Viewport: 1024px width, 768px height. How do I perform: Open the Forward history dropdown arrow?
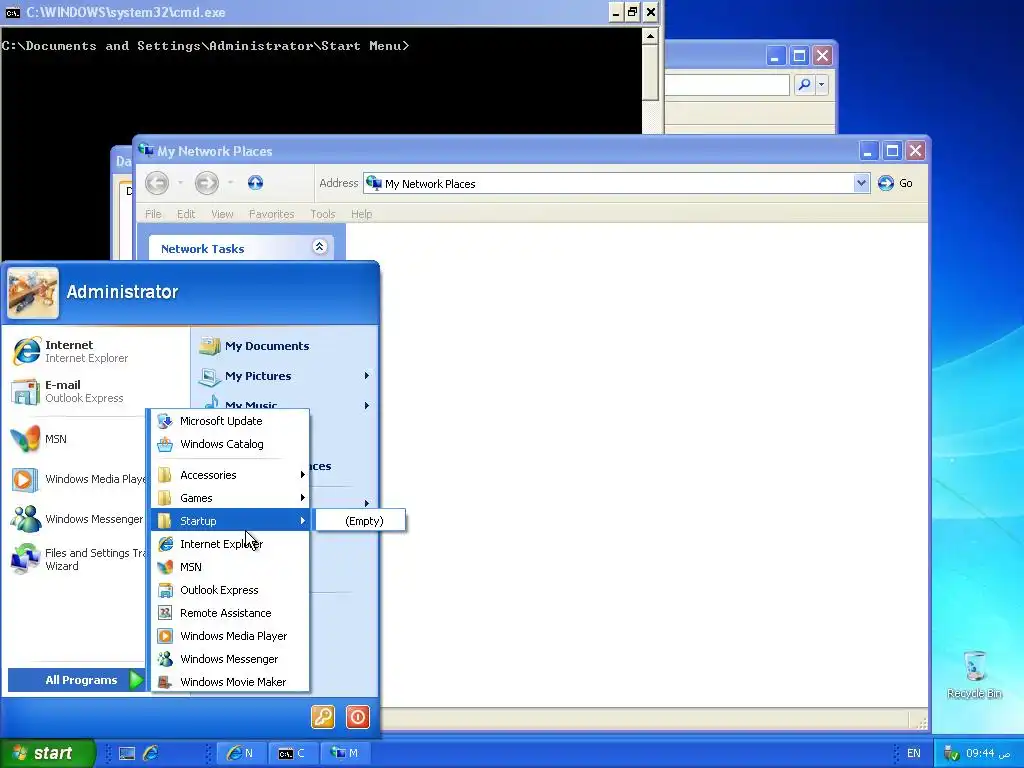tap(231, 183)
